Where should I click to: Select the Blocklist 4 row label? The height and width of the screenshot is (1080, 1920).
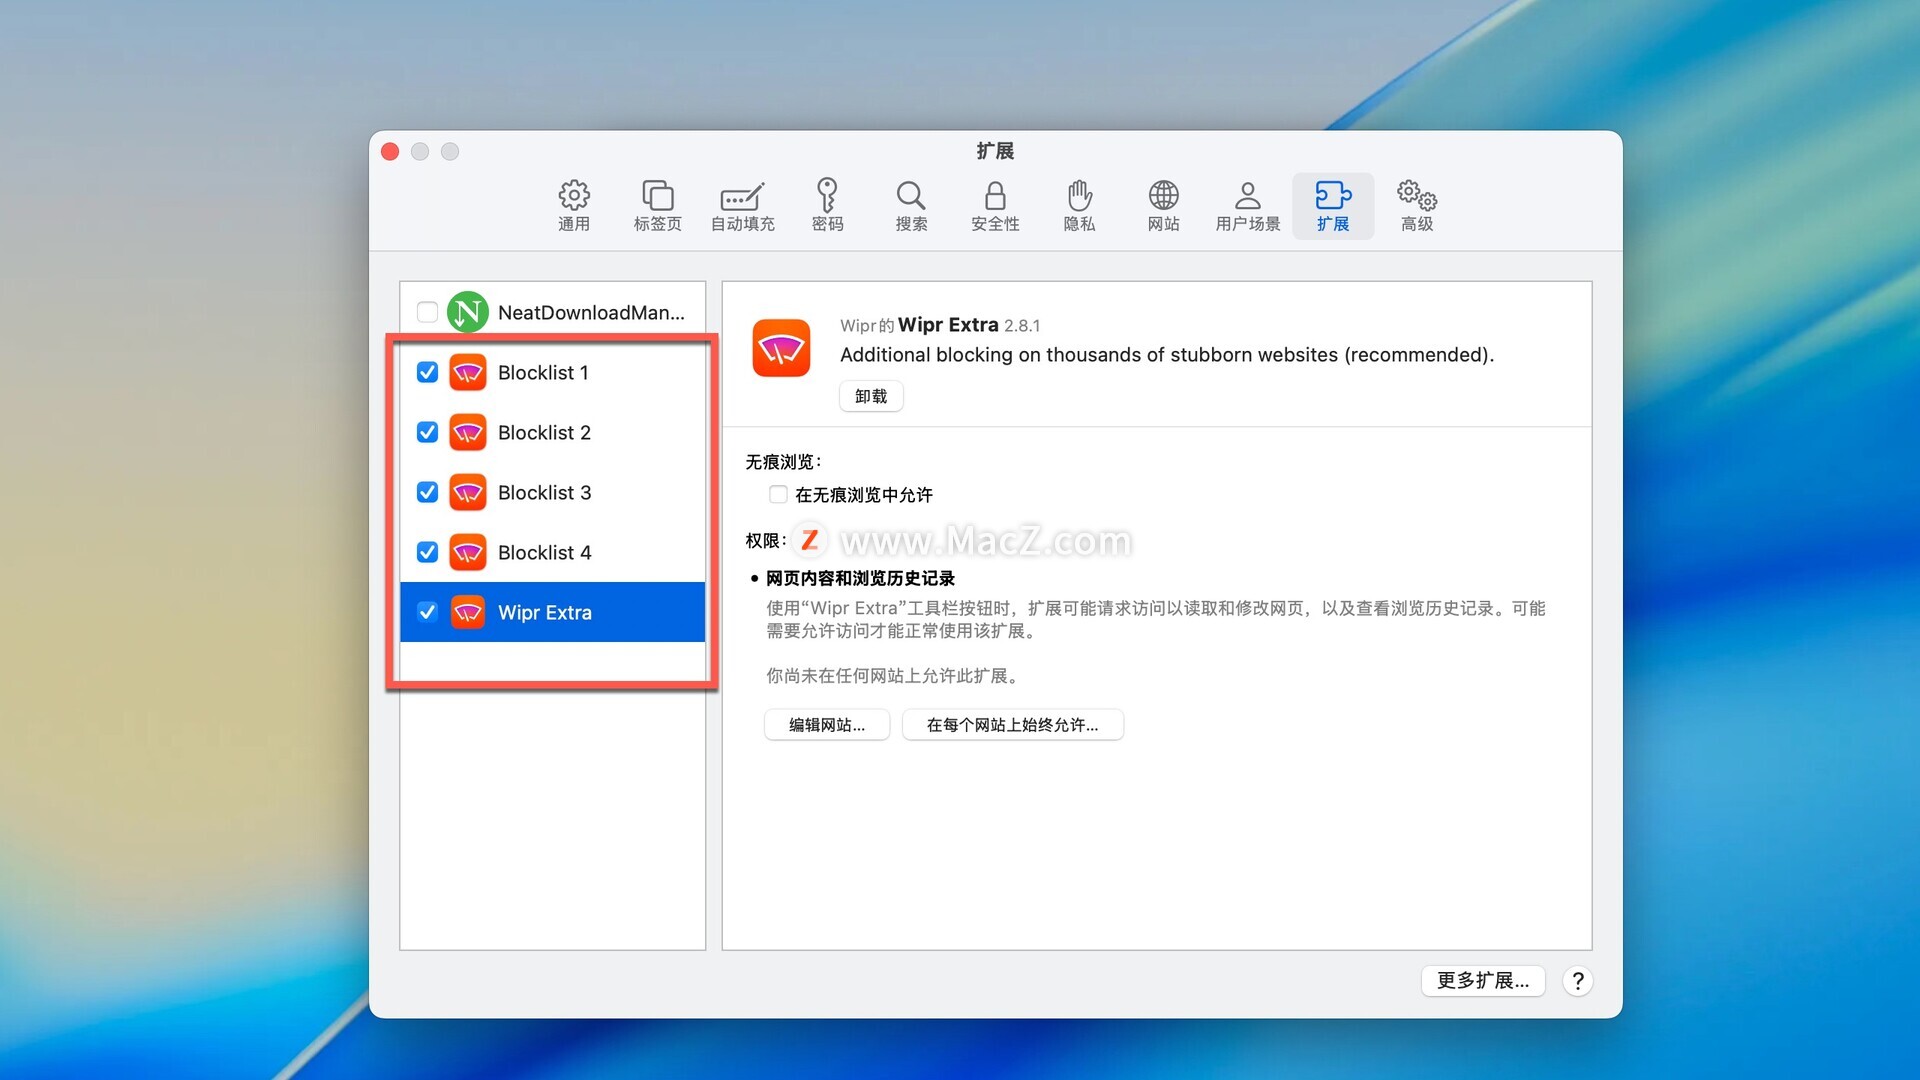[544, 552]
